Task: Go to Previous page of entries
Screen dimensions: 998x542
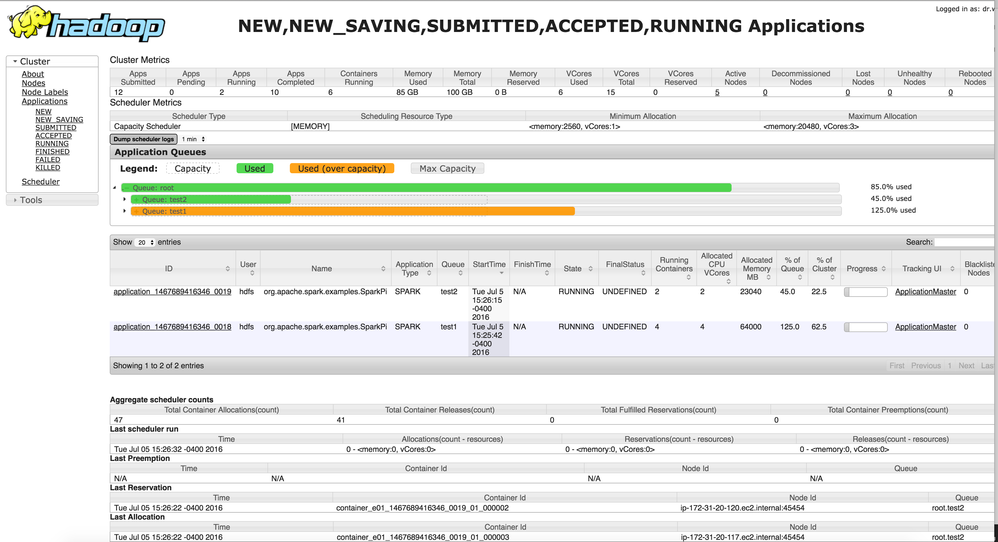Action: tap(925, 366)
